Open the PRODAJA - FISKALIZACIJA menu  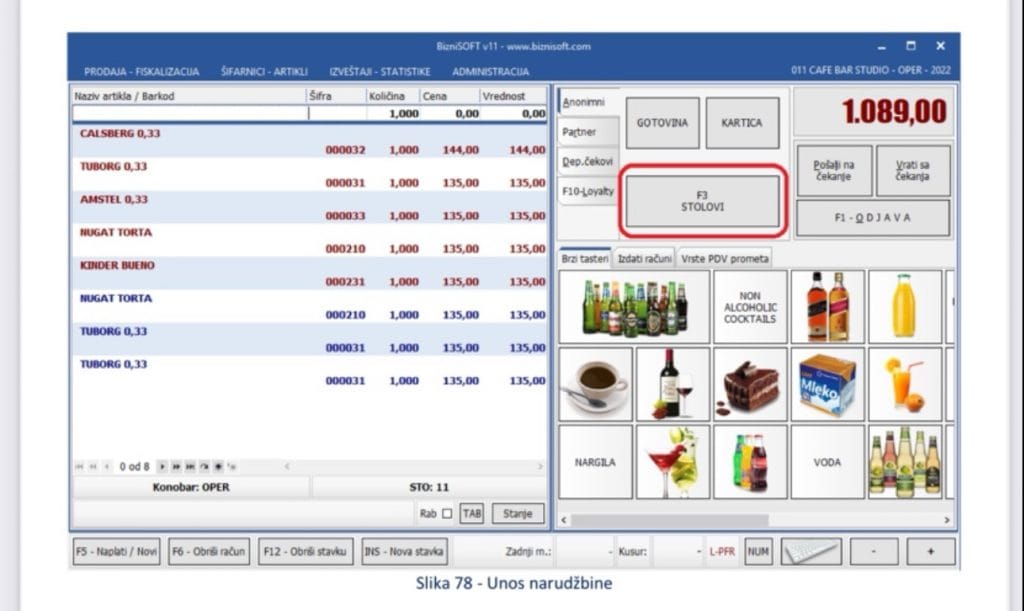[141, 72]
